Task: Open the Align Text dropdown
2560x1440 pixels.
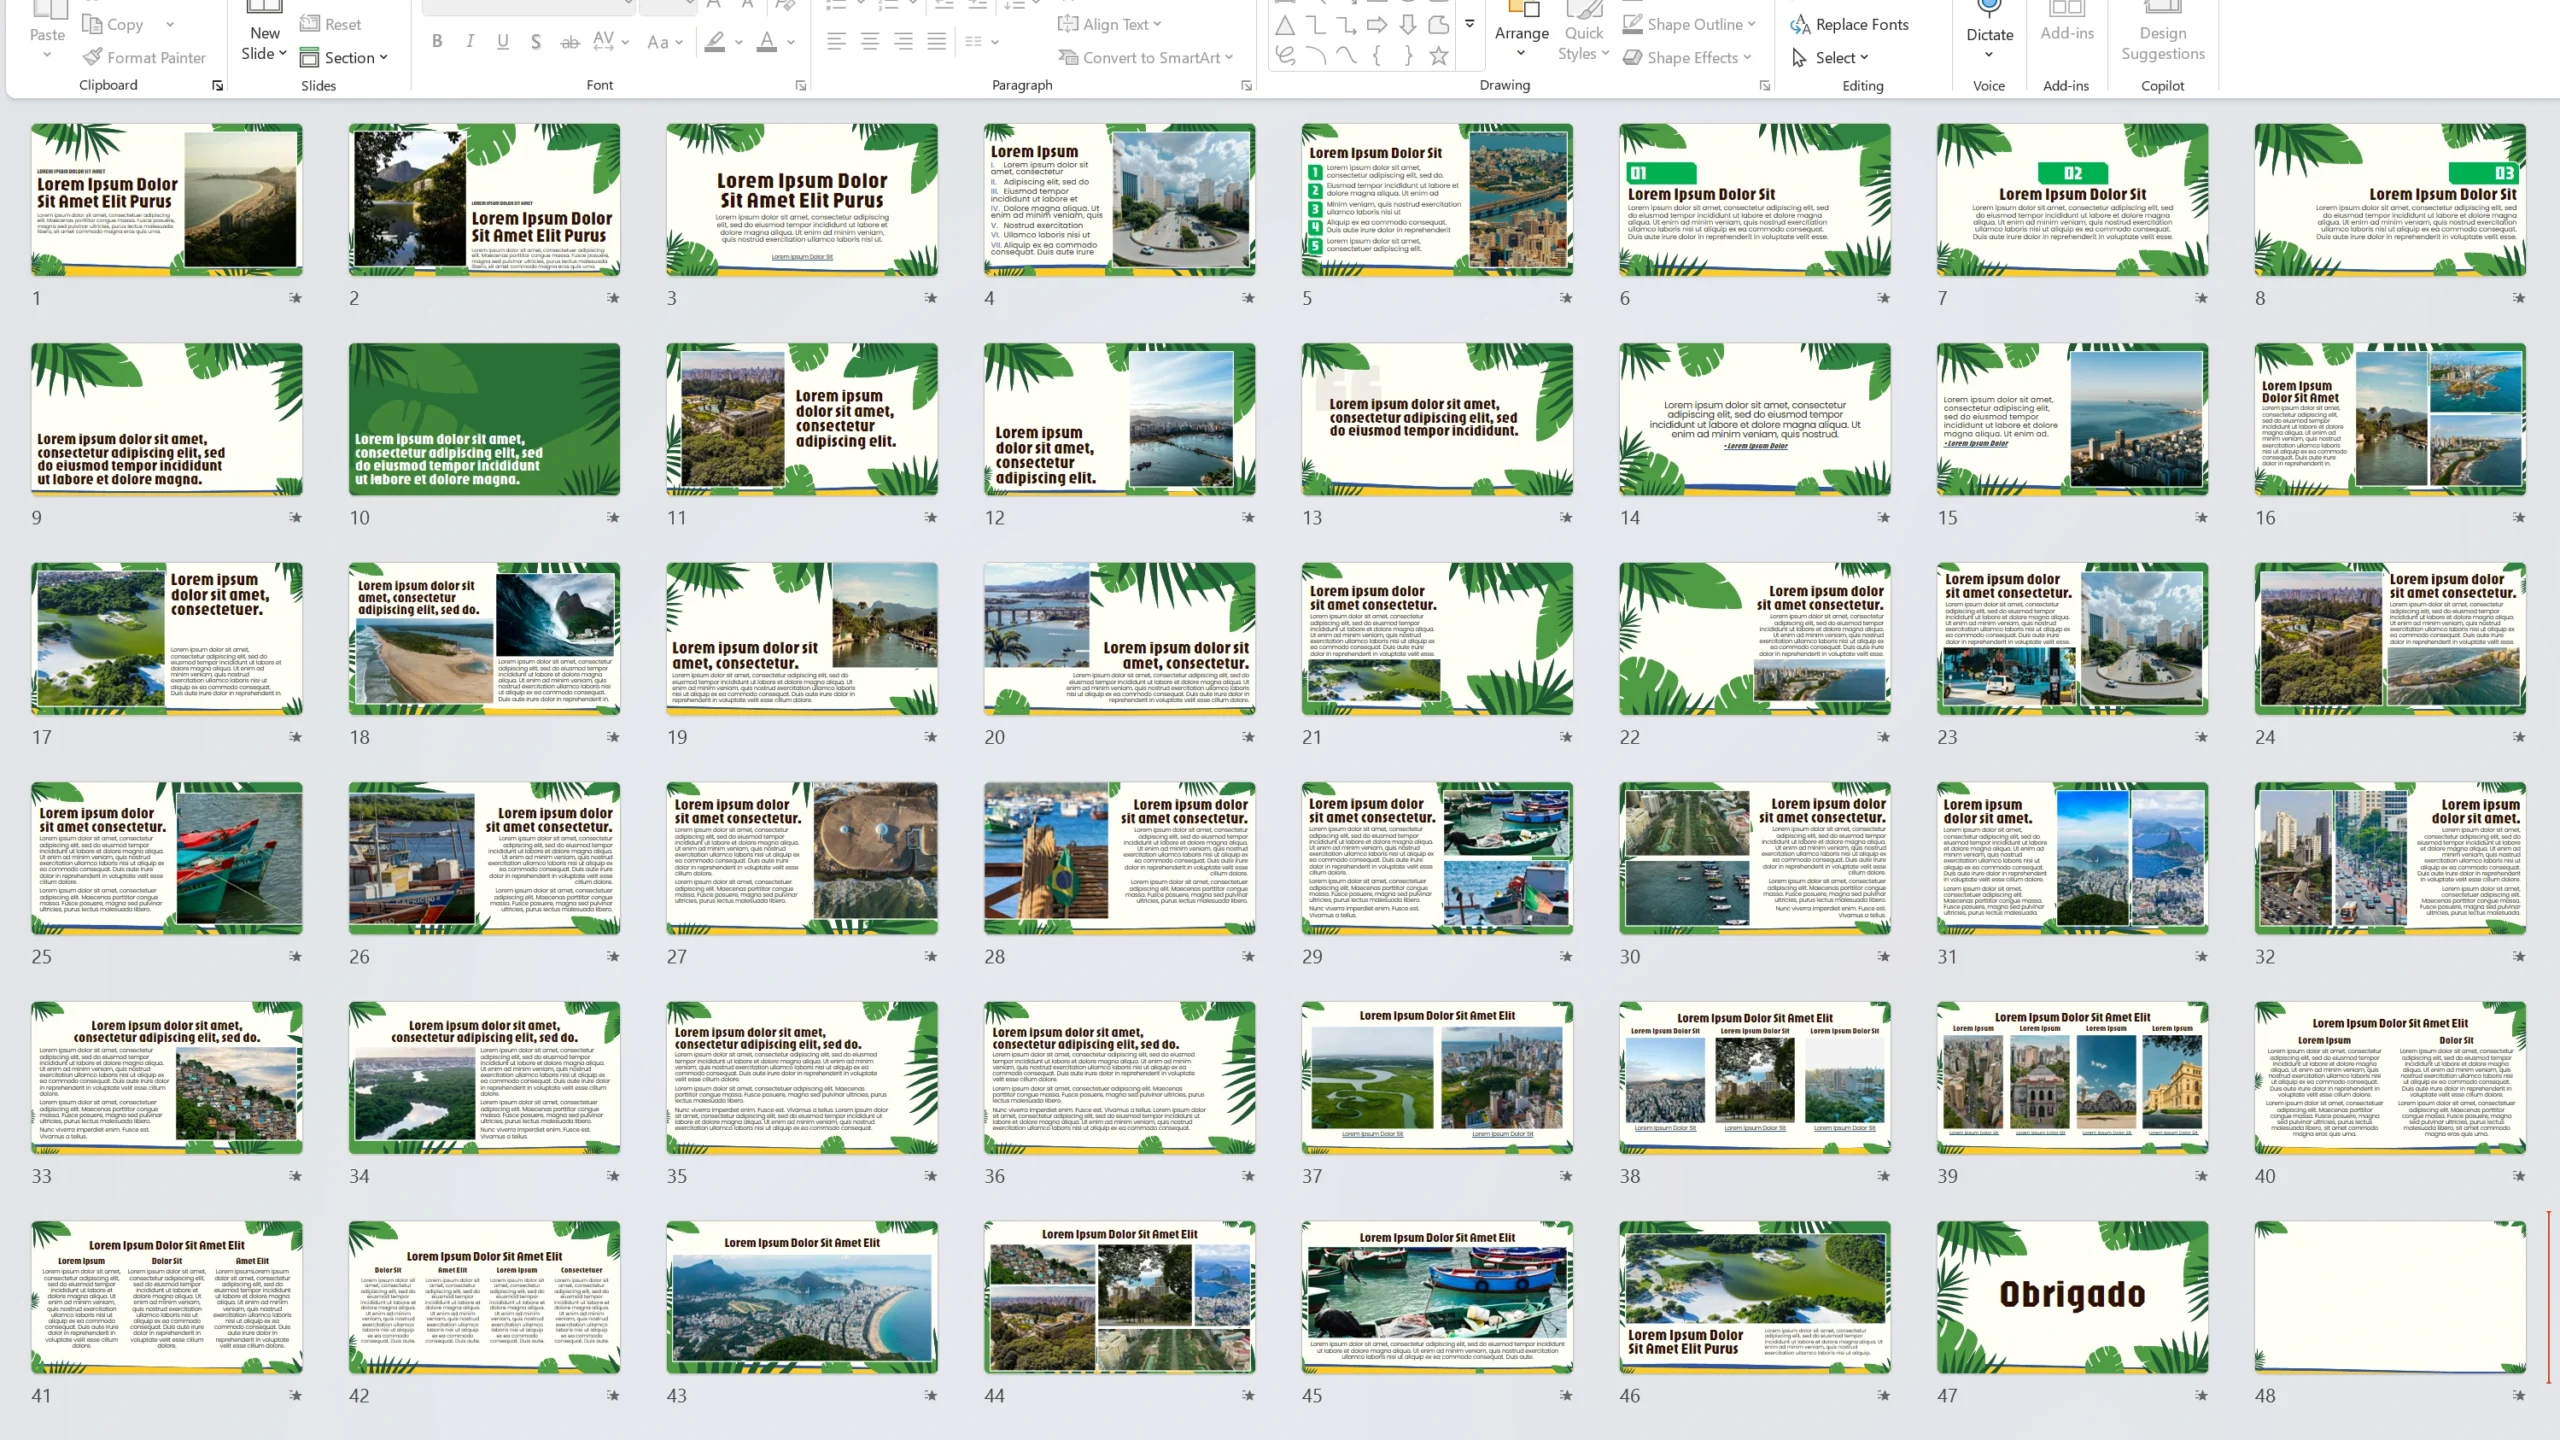Action: [x=1110, y=24]
